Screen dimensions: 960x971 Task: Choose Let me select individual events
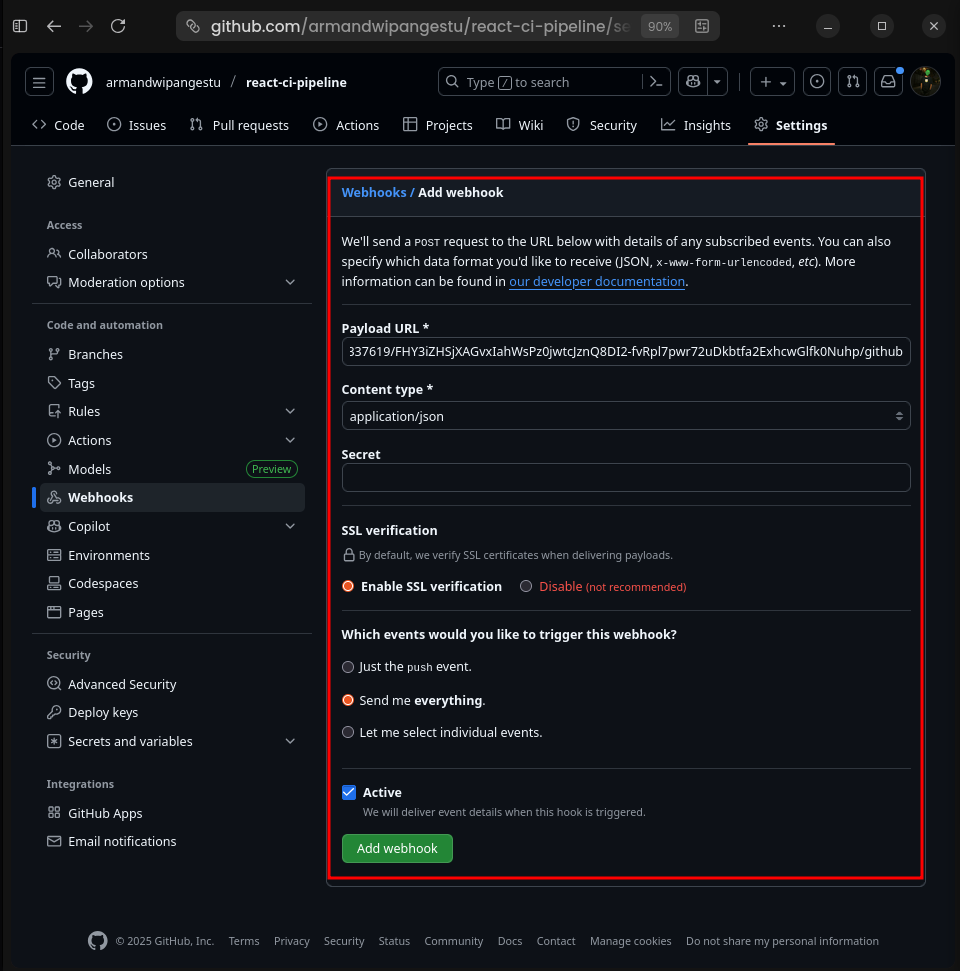tap(348, 733)
